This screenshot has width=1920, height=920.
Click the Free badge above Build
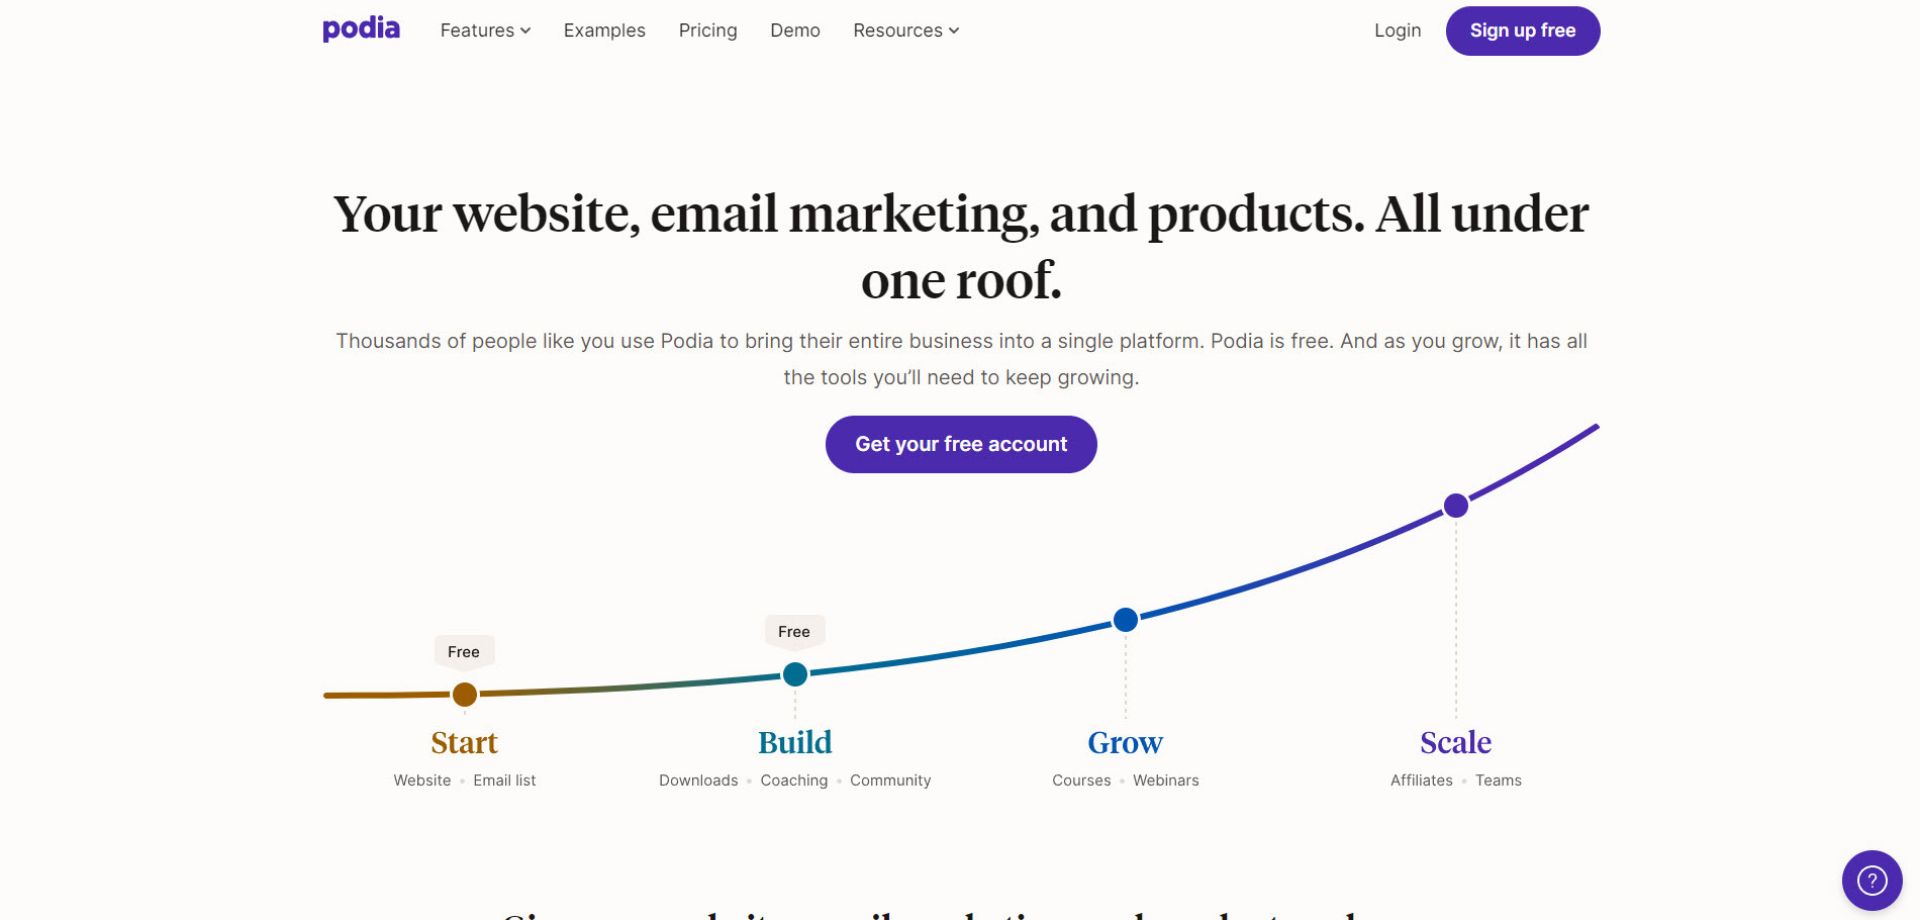coord(794,632)
